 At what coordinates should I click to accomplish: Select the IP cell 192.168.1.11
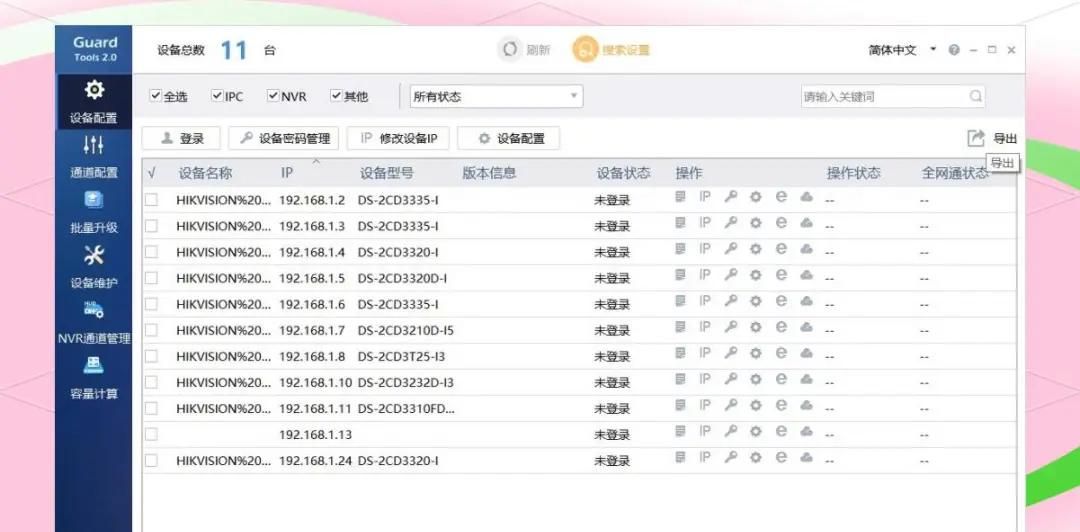315,409
